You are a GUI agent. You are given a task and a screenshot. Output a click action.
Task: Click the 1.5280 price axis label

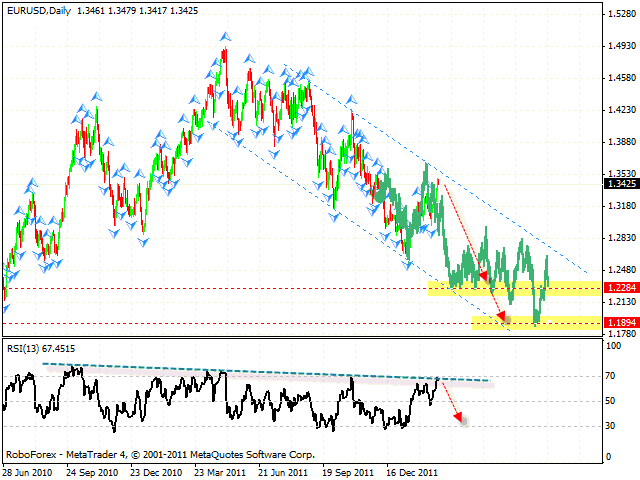[x=618, y=14]
